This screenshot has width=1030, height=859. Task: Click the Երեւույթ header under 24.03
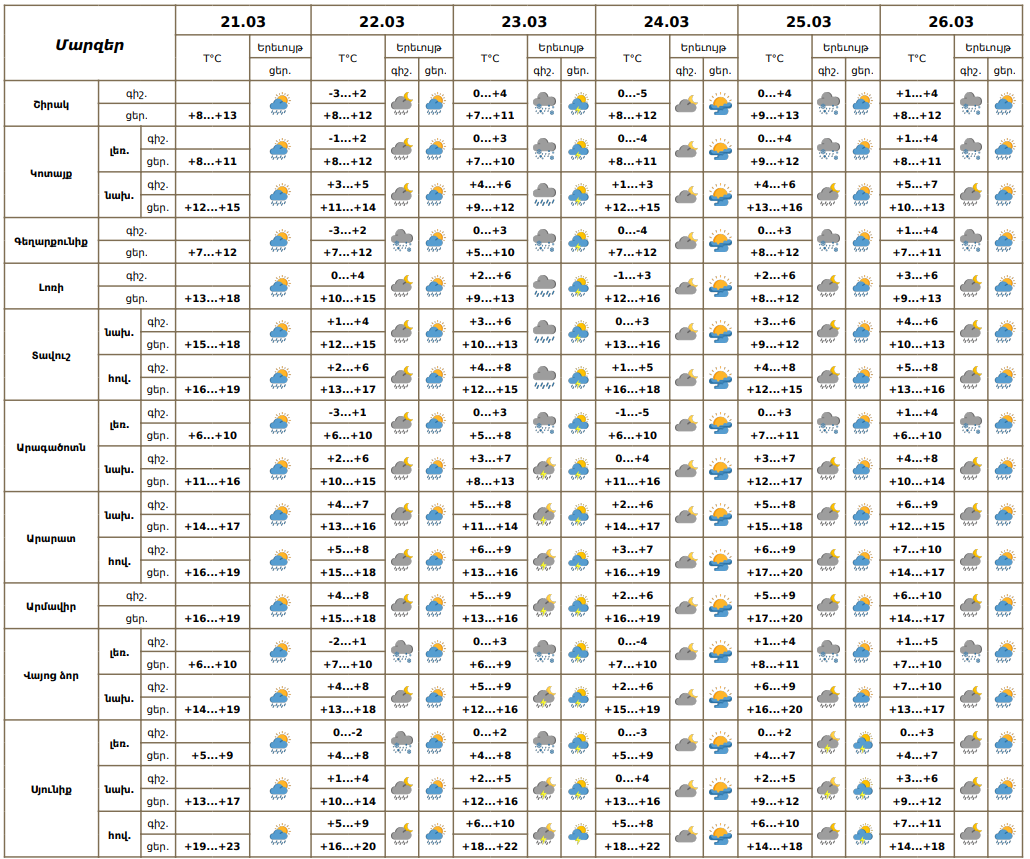(703, 47)
